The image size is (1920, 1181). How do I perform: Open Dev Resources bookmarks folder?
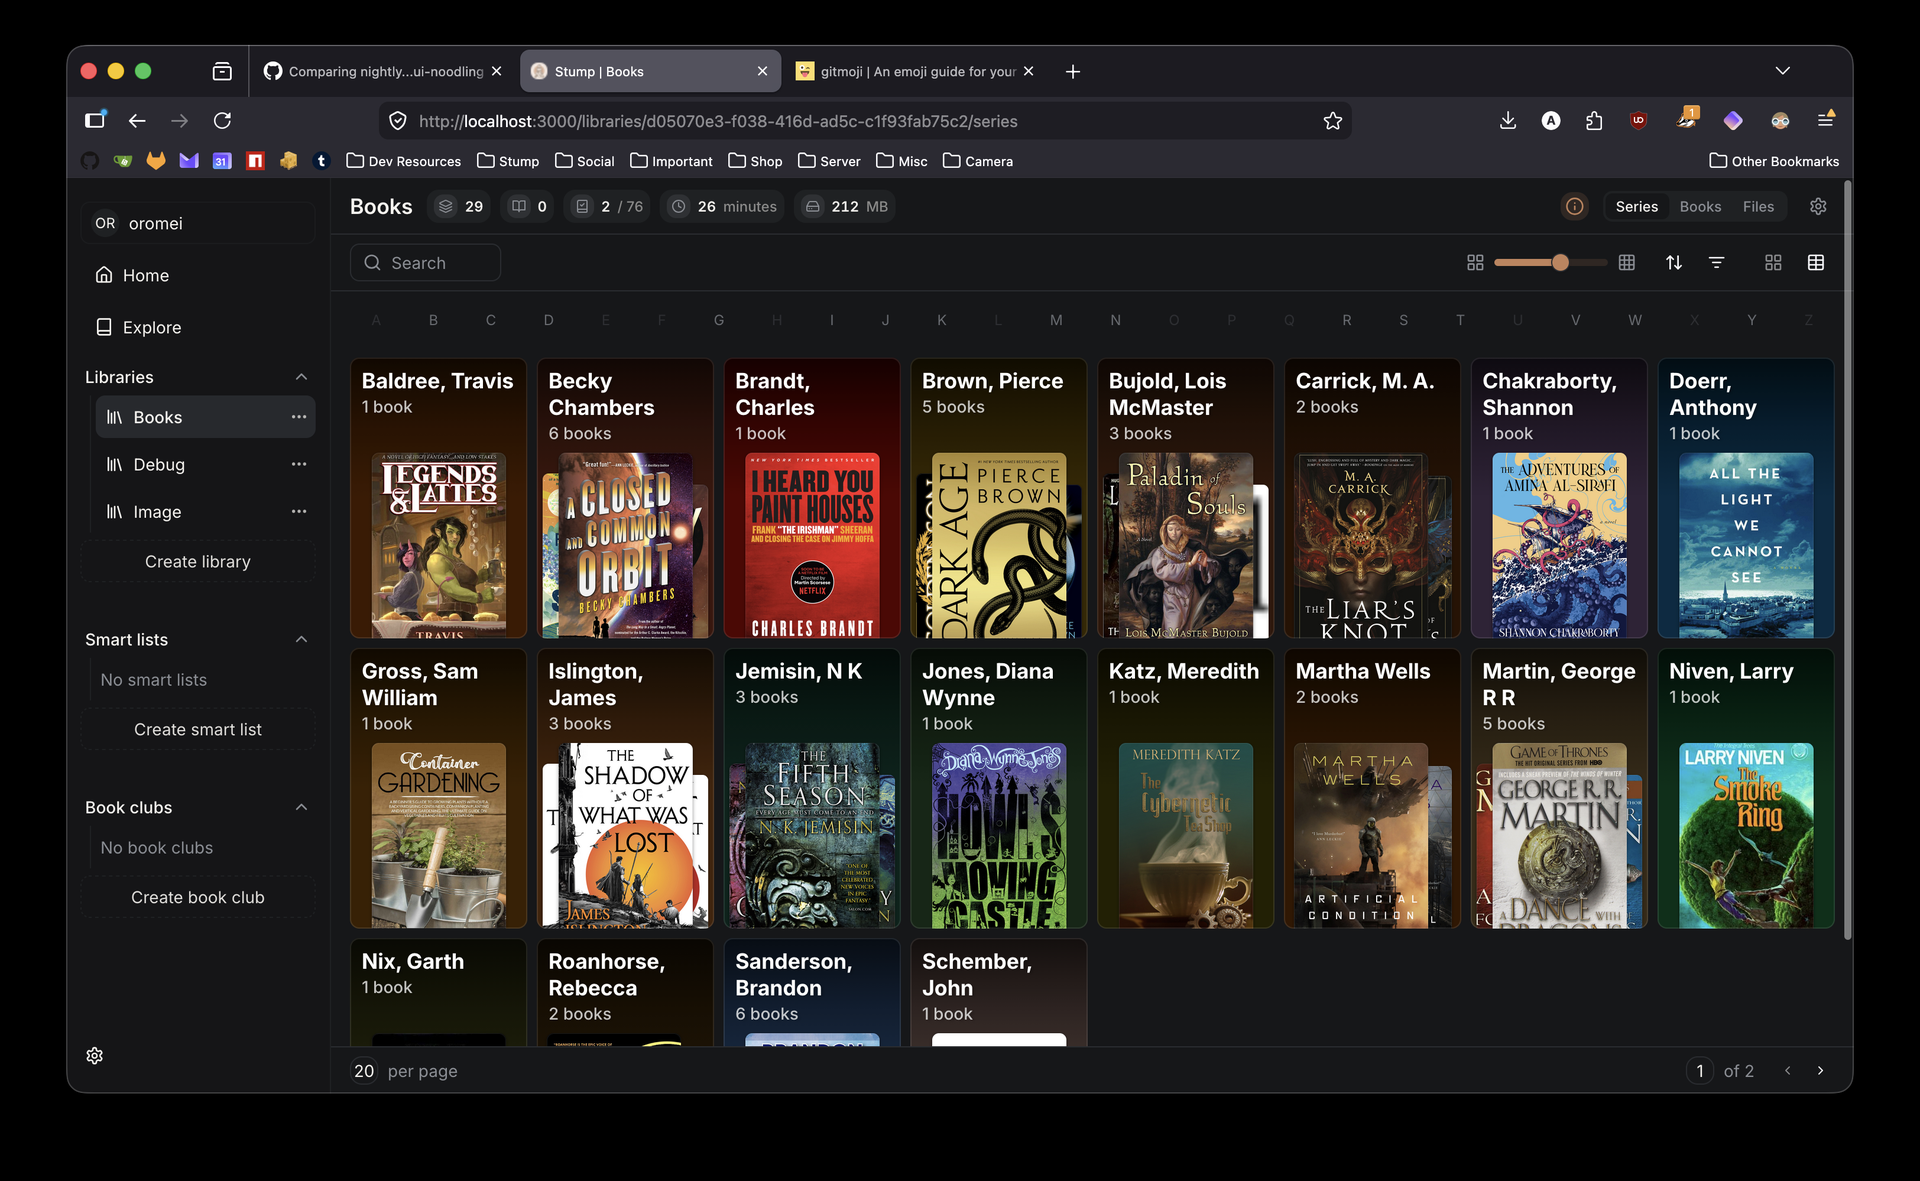(403, 161)
